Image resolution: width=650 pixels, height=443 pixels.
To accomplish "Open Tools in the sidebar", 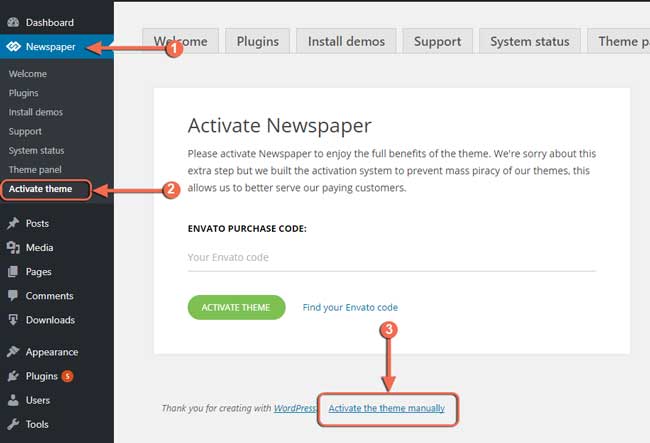I will tap(57, 424).
